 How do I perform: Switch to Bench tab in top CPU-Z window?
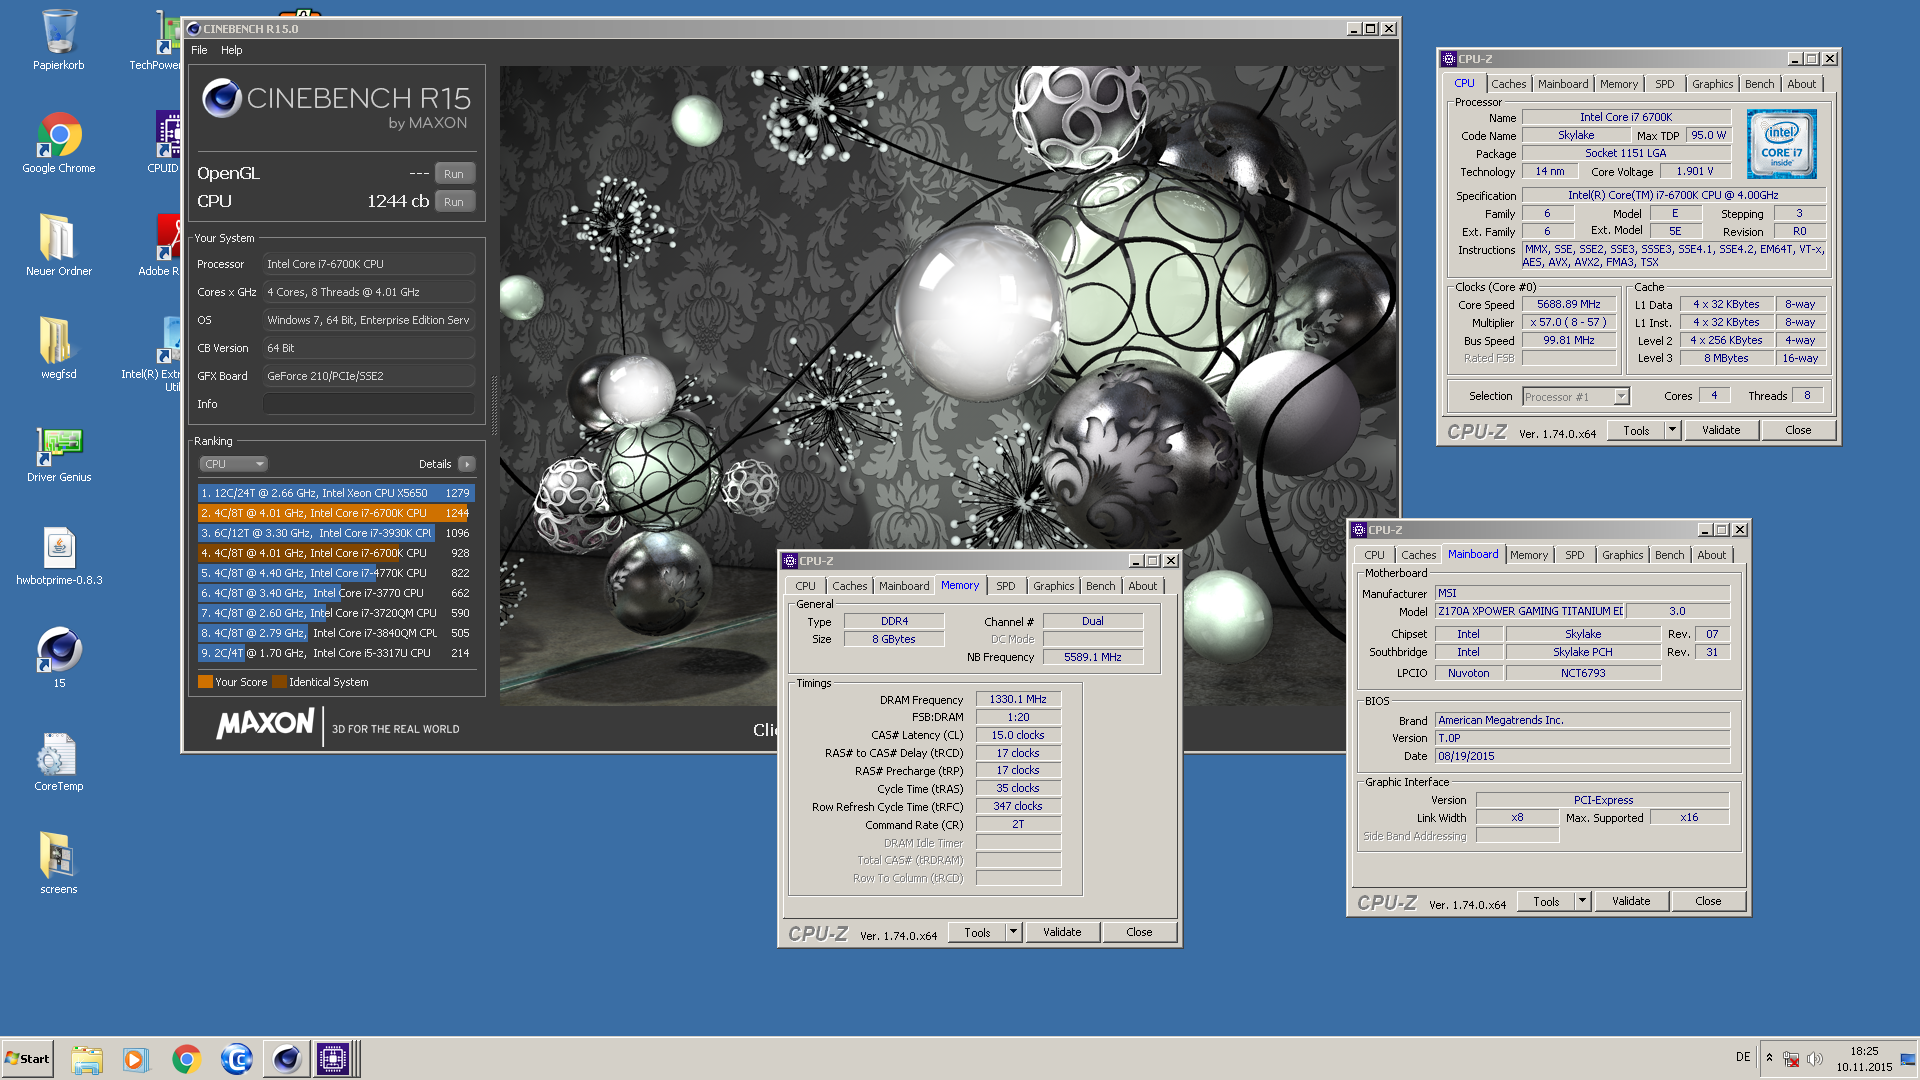point(1759,84)
